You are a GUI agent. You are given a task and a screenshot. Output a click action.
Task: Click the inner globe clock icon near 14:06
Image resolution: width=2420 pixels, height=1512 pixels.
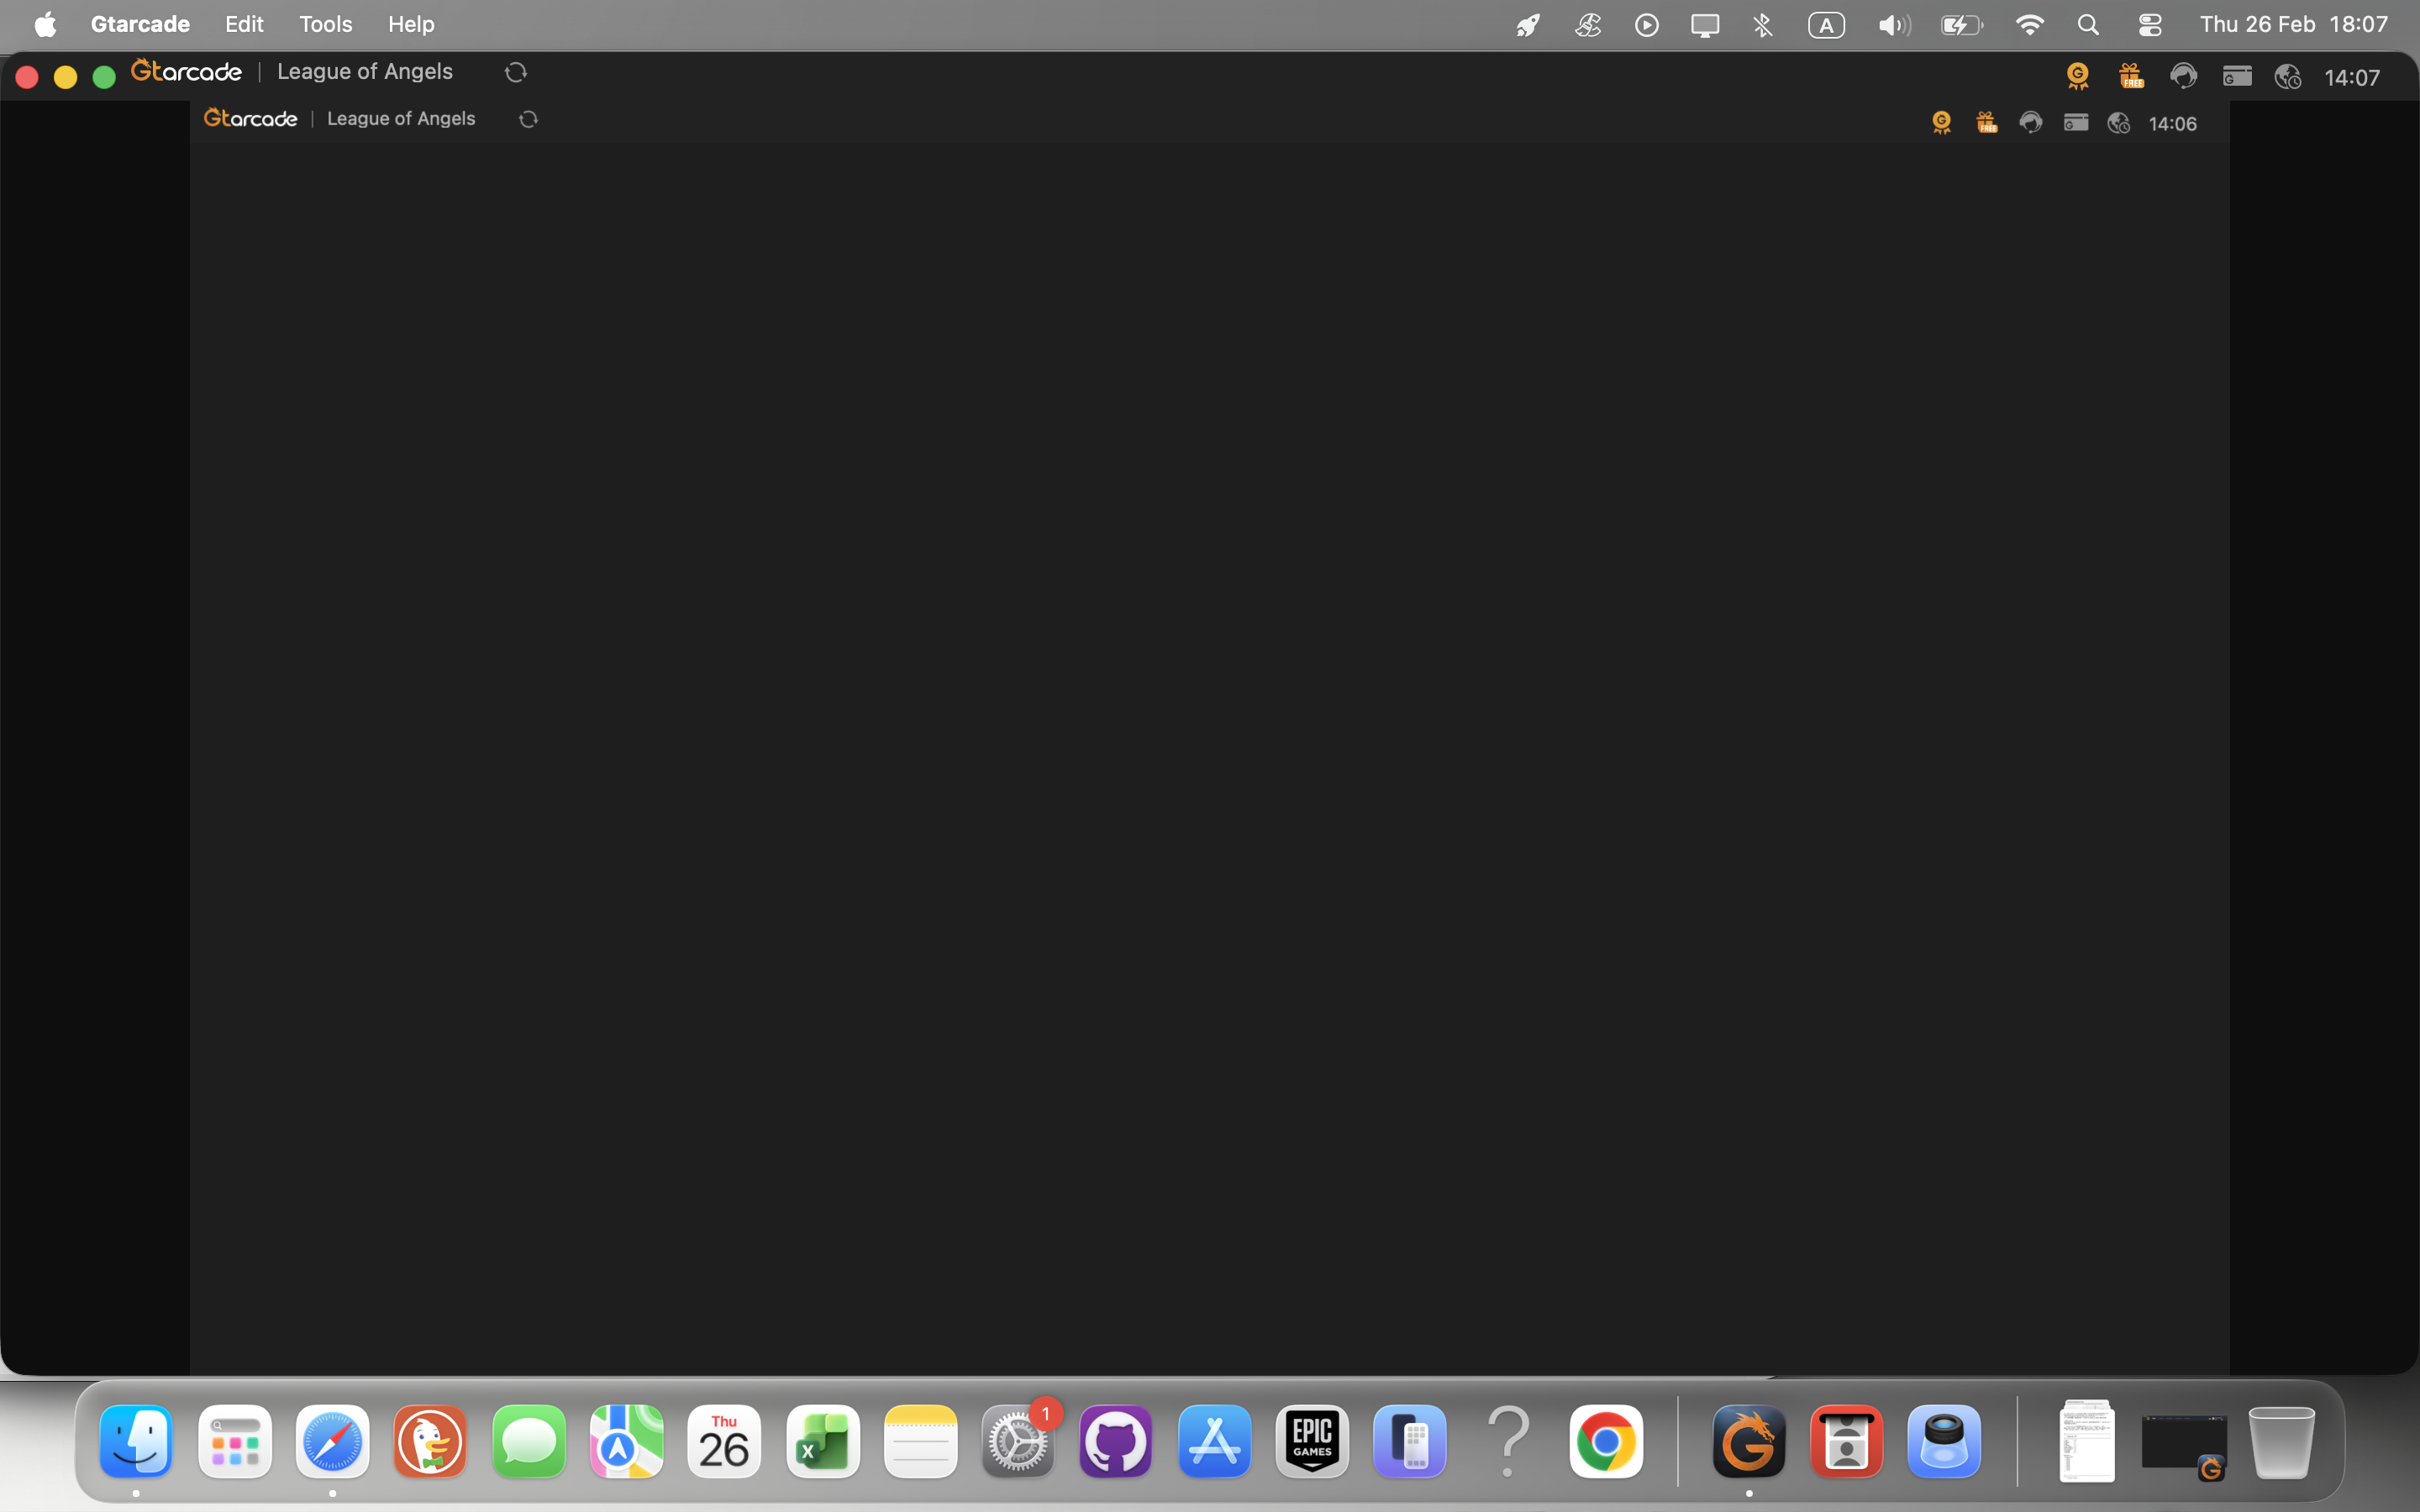[x=2118, y=123]
